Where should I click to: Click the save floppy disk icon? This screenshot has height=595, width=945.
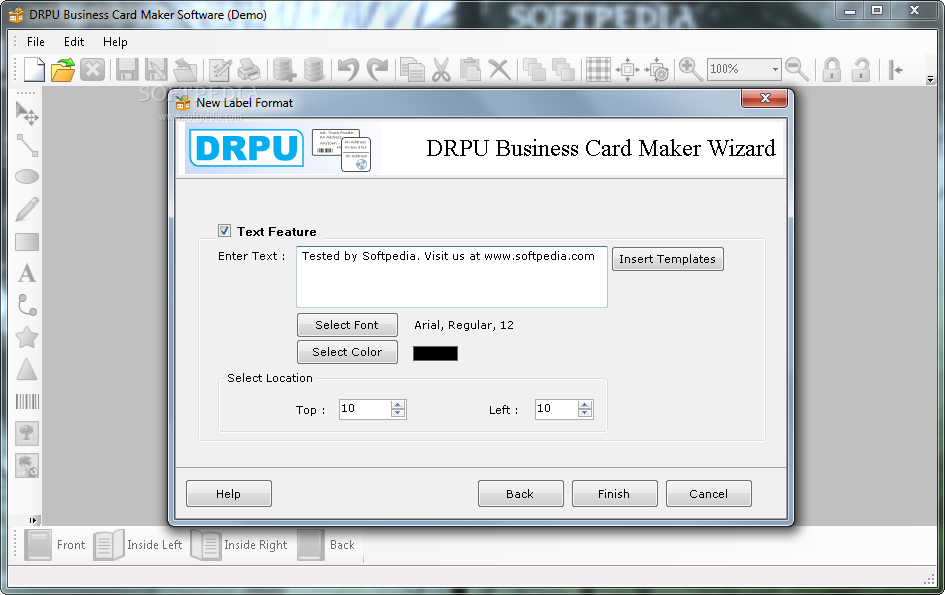coord(127,69)
